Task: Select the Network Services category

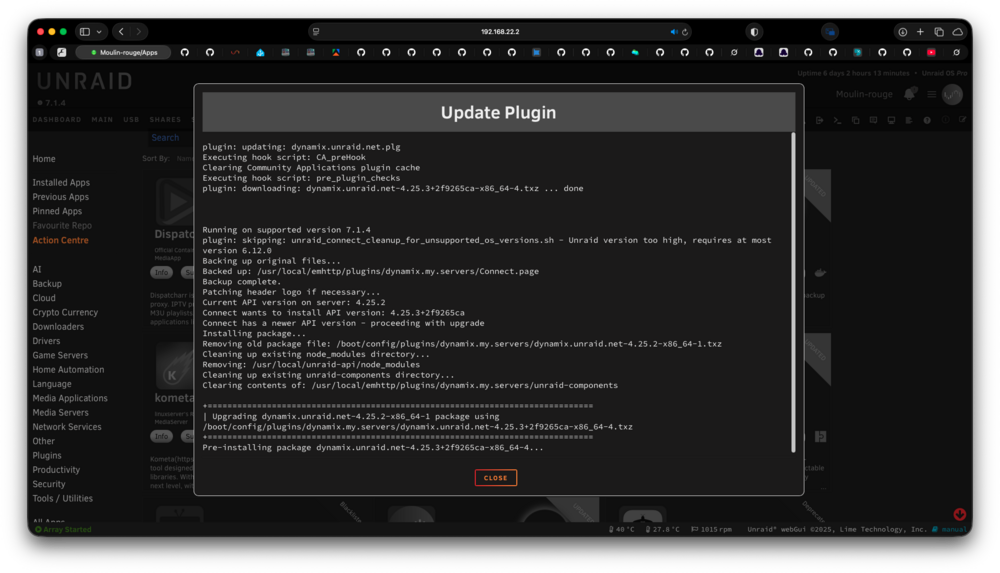Action: tap(67, 426)
